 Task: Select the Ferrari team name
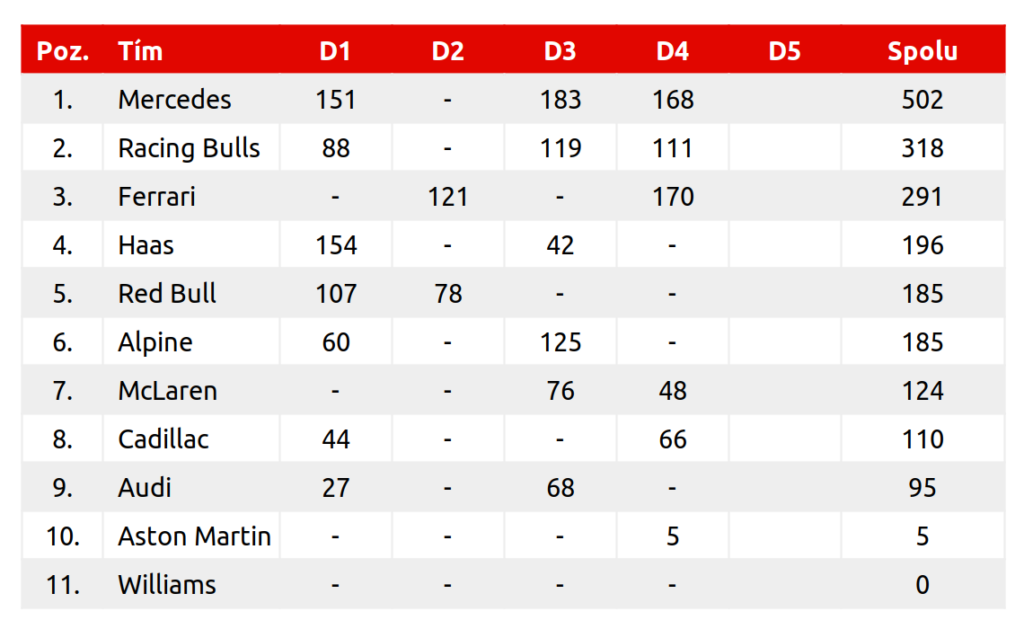click(x=157, y=197)
